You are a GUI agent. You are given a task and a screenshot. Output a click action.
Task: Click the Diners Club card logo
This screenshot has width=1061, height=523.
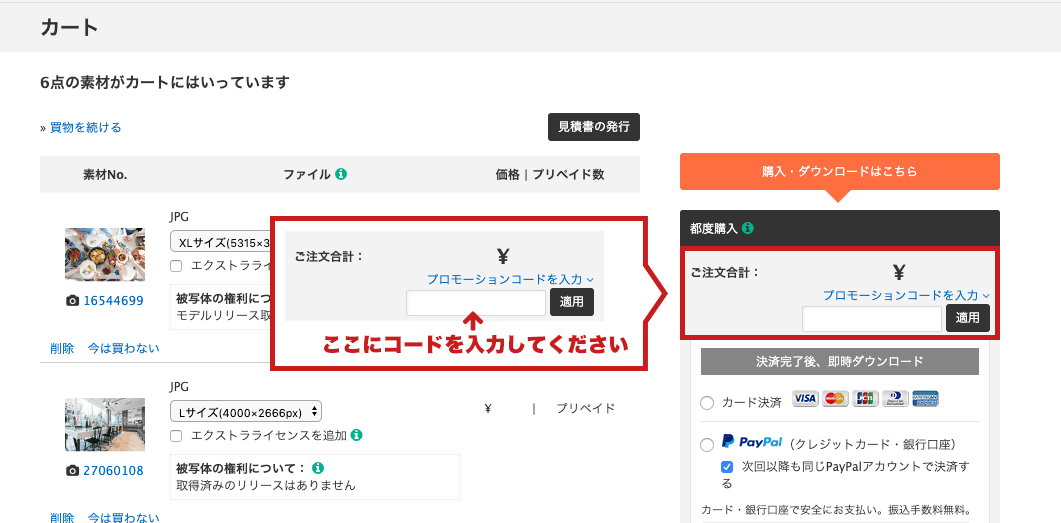click(895, 399)
